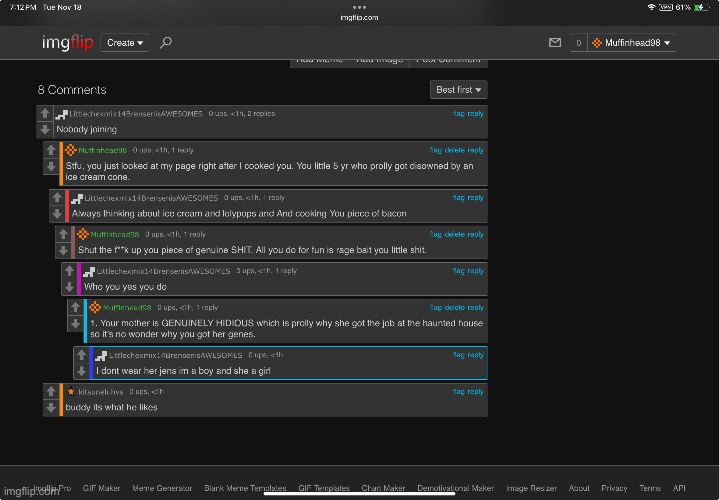Click the imgflip logo

(69, 43)
